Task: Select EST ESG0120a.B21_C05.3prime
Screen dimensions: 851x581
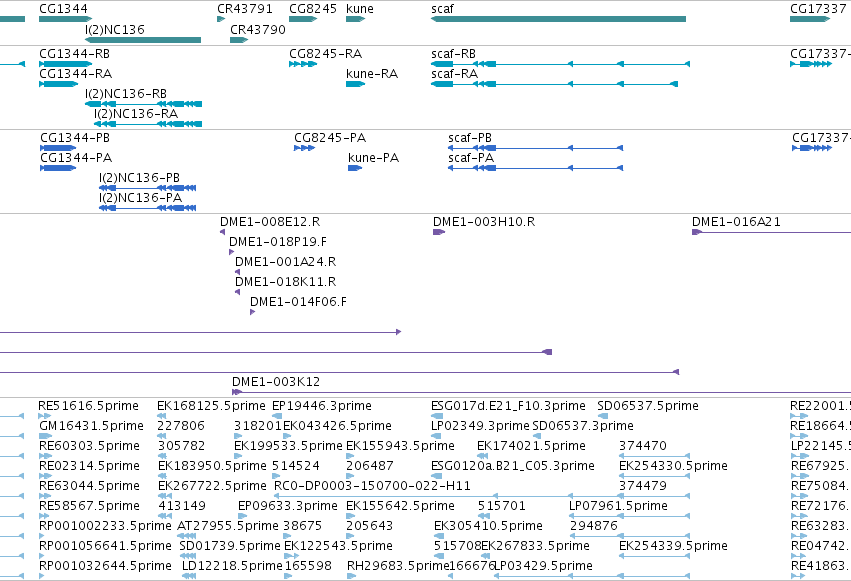Action: [436, 476]
